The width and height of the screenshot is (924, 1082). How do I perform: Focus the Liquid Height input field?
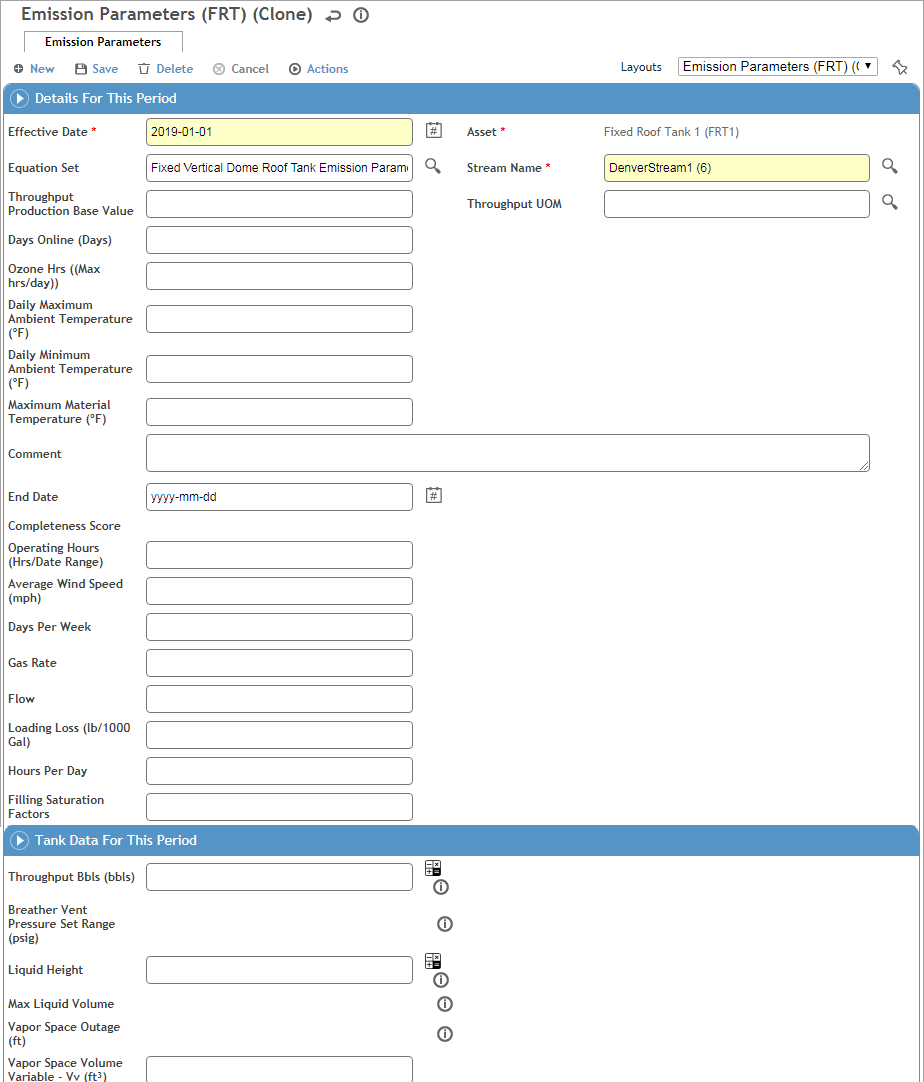[279, 970]
